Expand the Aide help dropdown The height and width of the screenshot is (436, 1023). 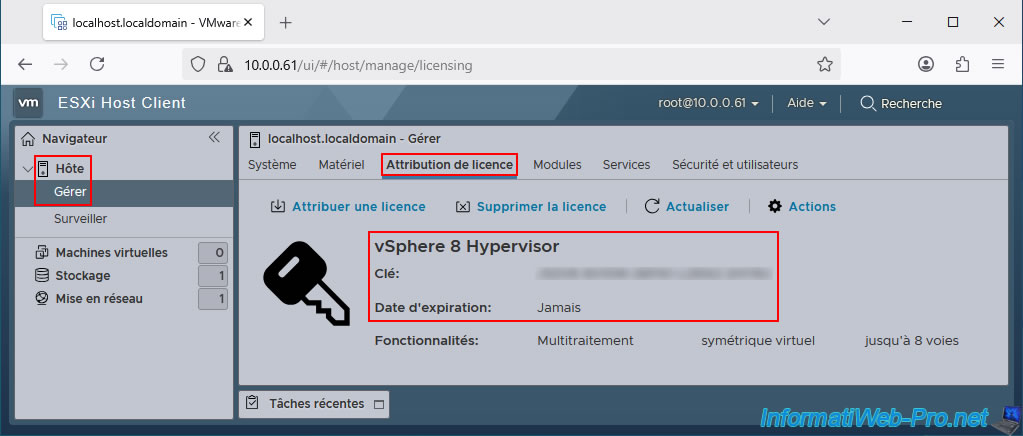point(806,103)
